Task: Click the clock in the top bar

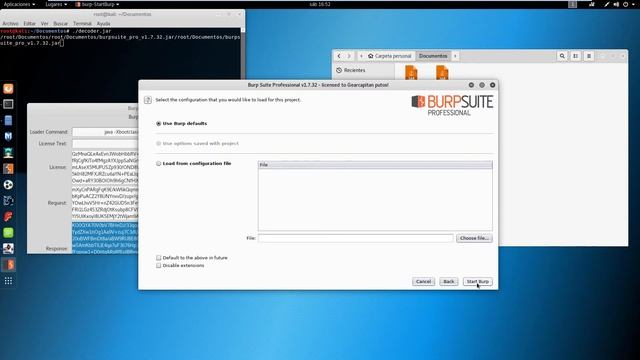Action: point(320,4)
